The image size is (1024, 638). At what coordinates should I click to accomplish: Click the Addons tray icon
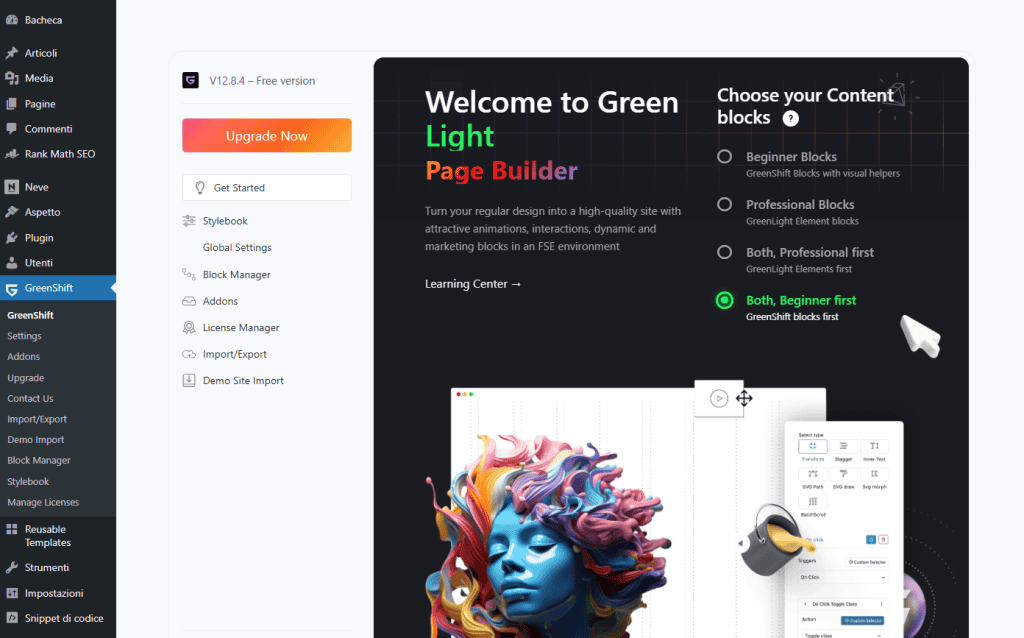click(189, 301)
